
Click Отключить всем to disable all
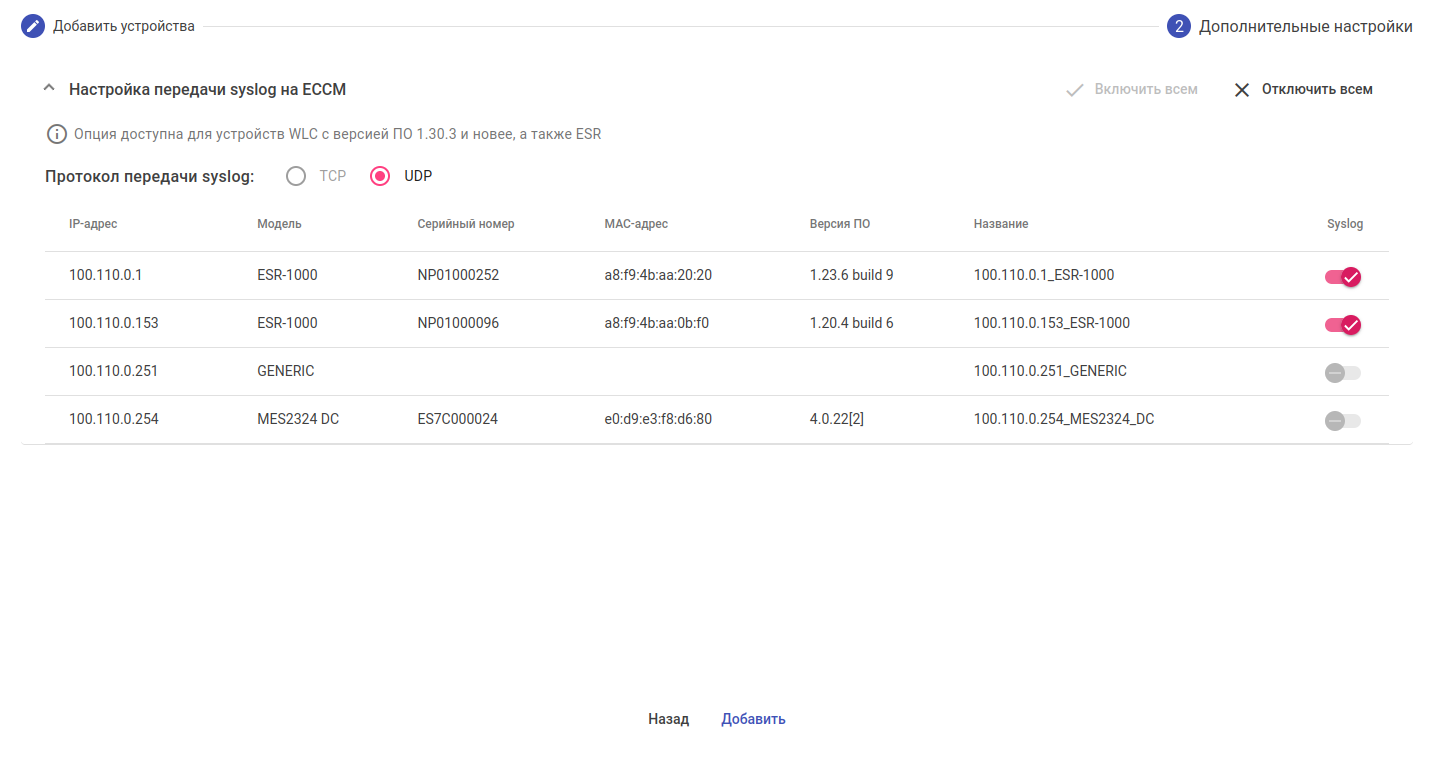pos(1316,90)
